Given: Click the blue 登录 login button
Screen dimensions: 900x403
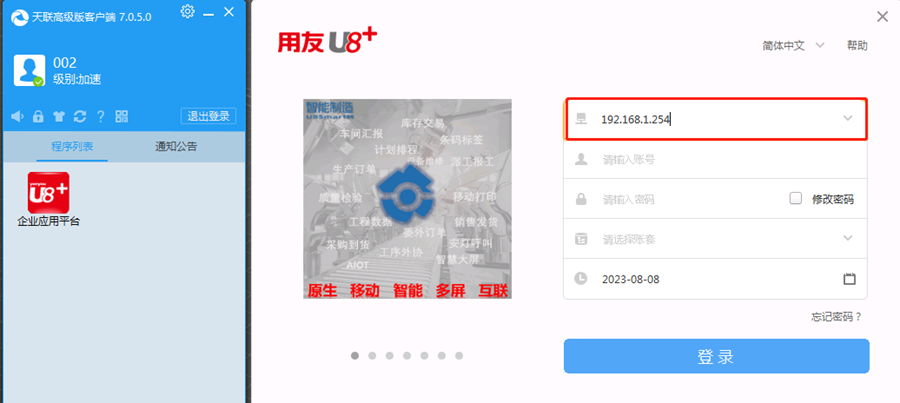Looking at the screenshot, I should [x=716, y=356].
